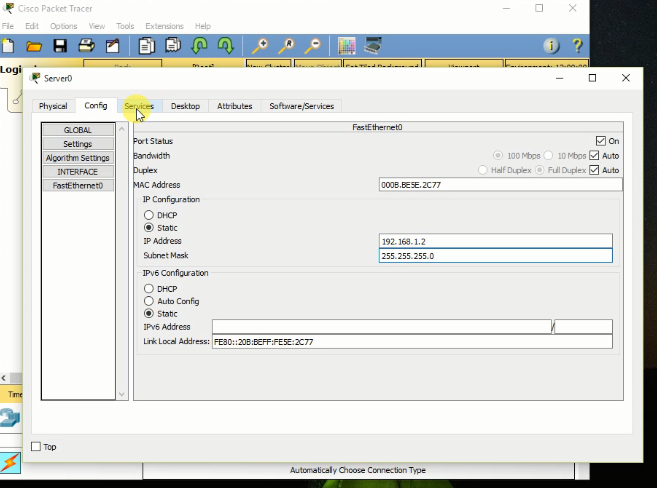This screenshot has height=488, width=657.
Task: Click the Paste toolbar icon
Action: point(173,45)
